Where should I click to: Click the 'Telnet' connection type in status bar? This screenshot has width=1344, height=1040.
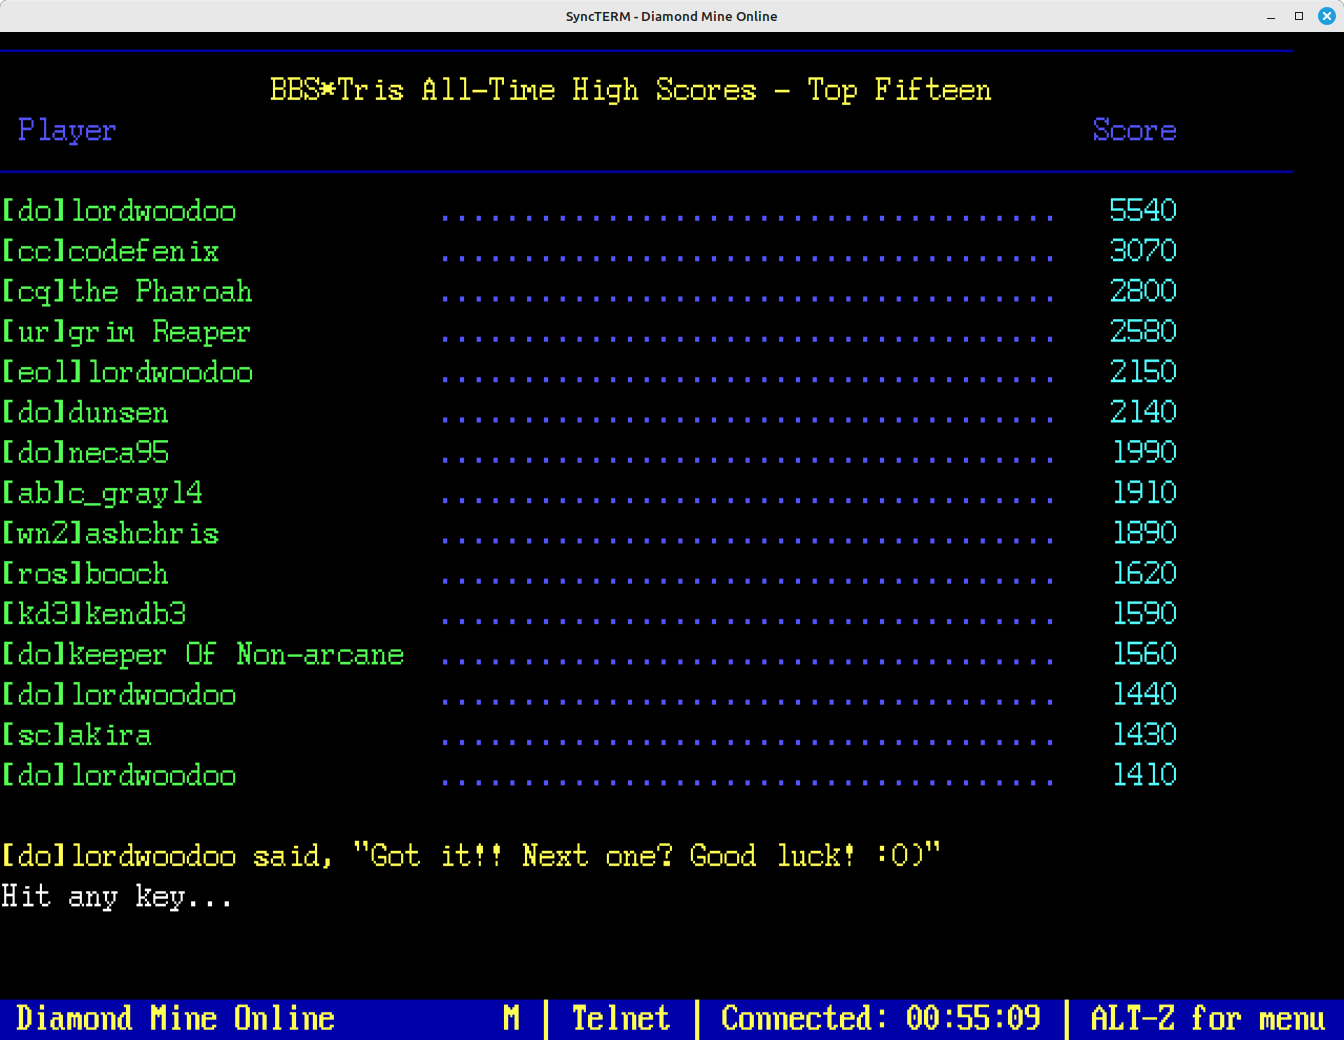click(x=621, y=1019)
